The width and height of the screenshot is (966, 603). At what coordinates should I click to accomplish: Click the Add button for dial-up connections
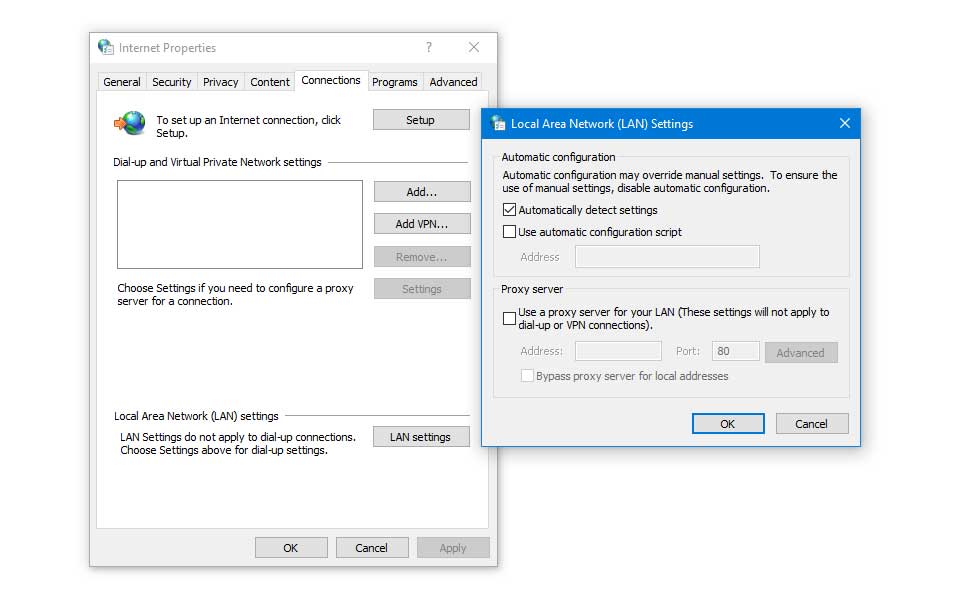pyautogui.click(x=421, y=191)
